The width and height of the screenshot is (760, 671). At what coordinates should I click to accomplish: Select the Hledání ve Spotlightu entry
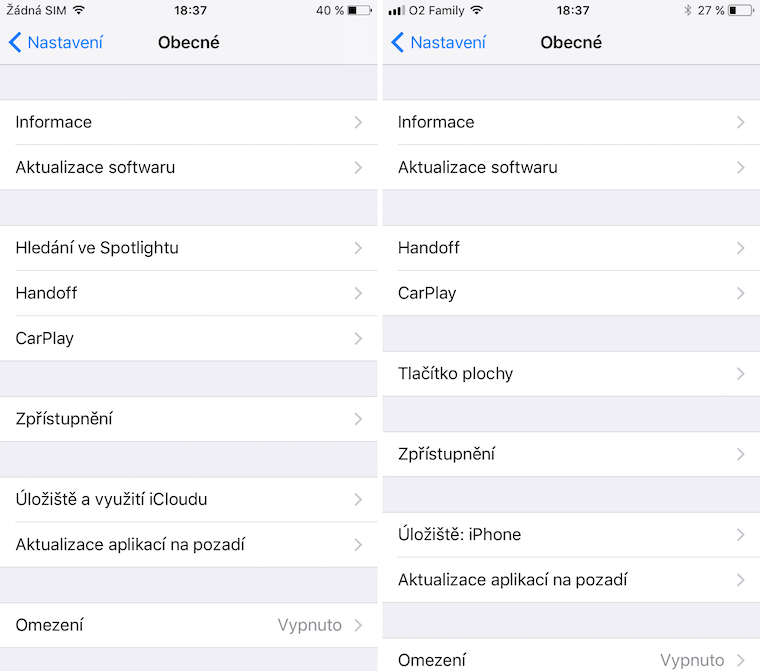[x=97, y=248]
